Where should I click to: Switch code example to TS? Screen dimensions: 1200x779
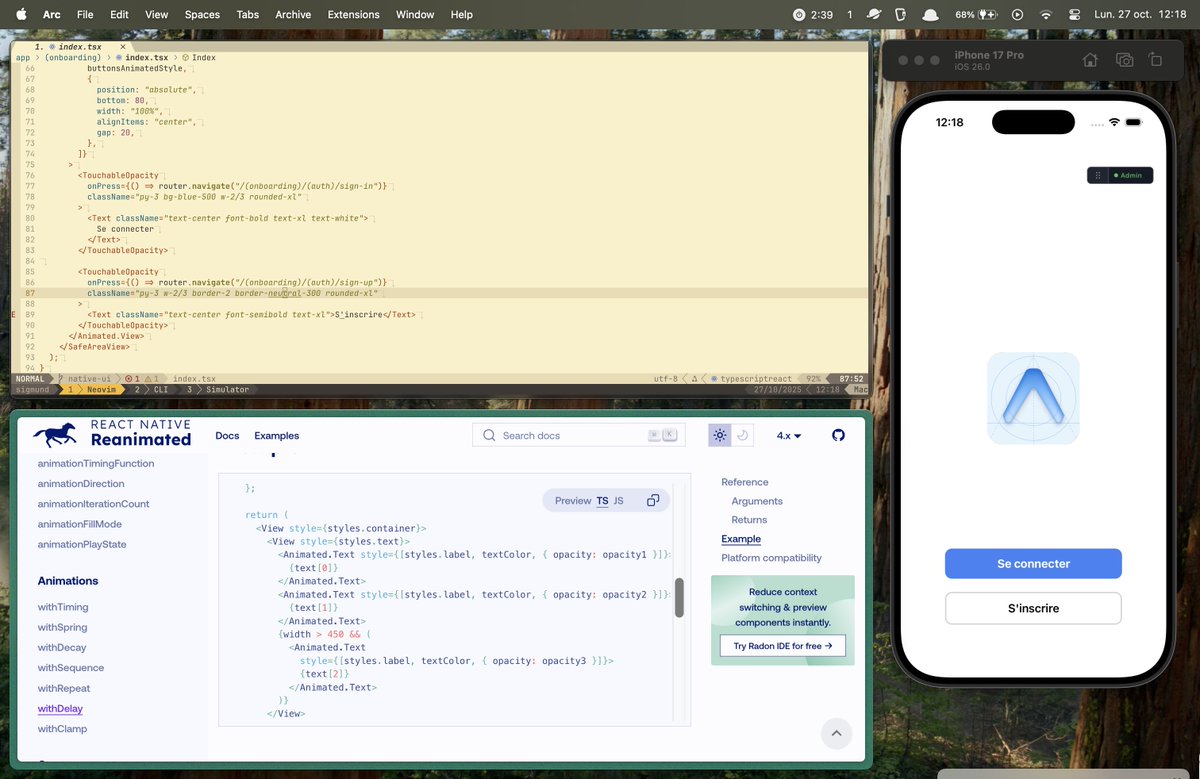coord(602,501)
